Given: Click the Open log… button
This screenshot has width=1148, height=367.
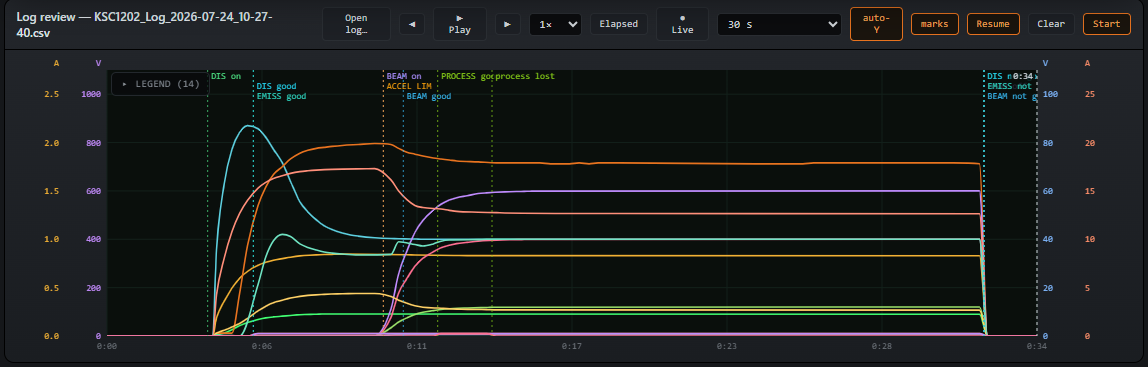Looking at the screenshot, I should pyautogui.click(x=357, y=24).
